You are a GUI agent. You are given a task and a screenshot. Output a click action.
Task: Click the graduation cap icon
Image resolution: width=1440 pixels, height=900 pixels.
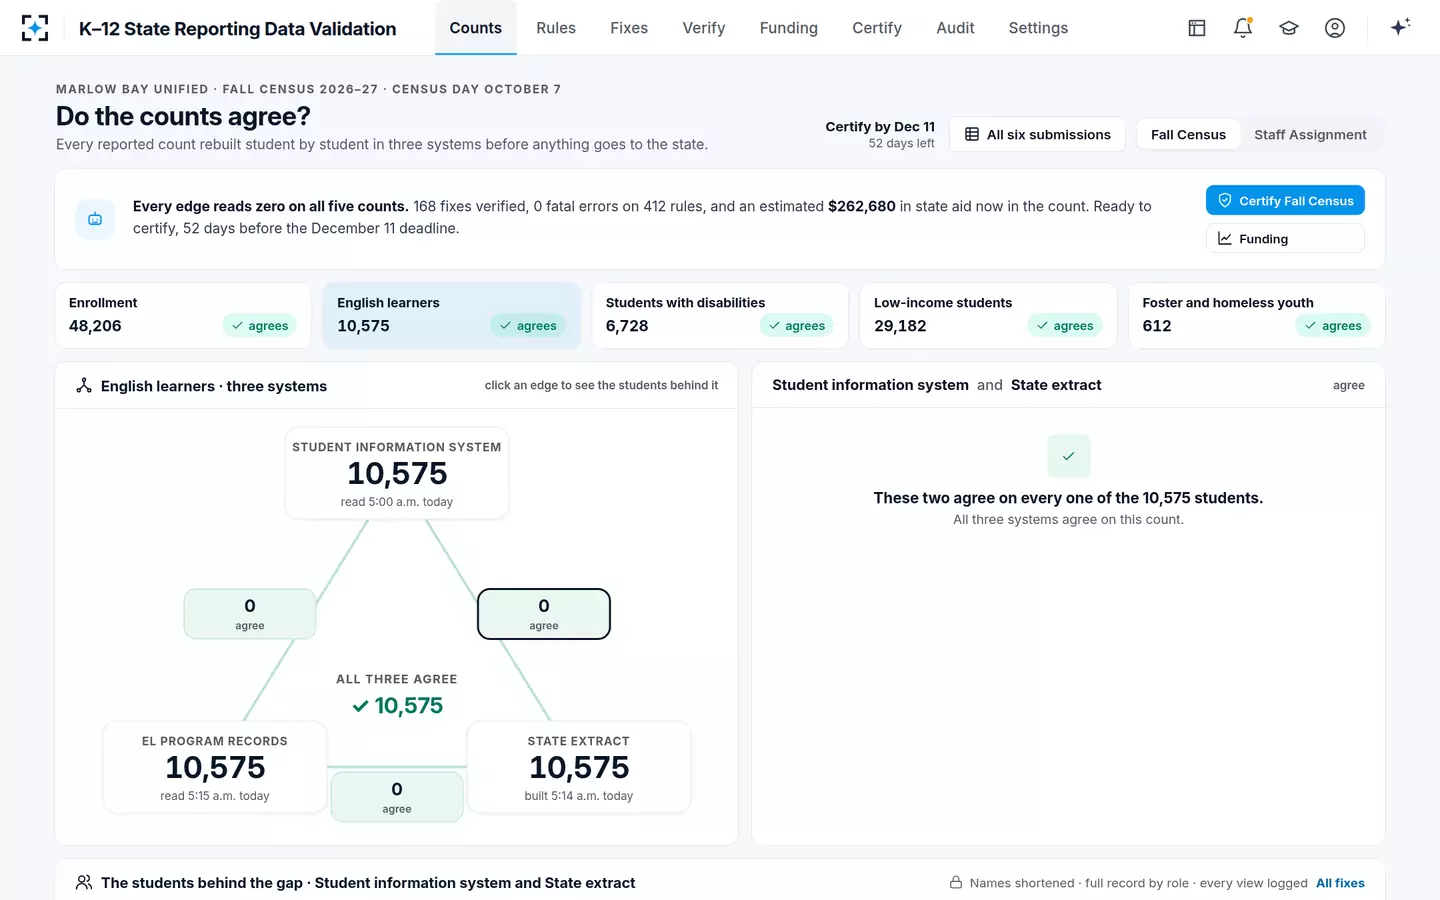1289,28
